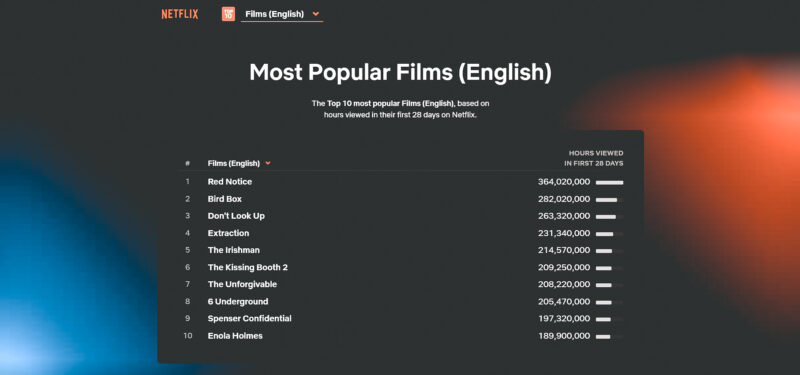Select Bird Box in the list
The height and width of the screenshot is (375, 800).
(224, 199)
